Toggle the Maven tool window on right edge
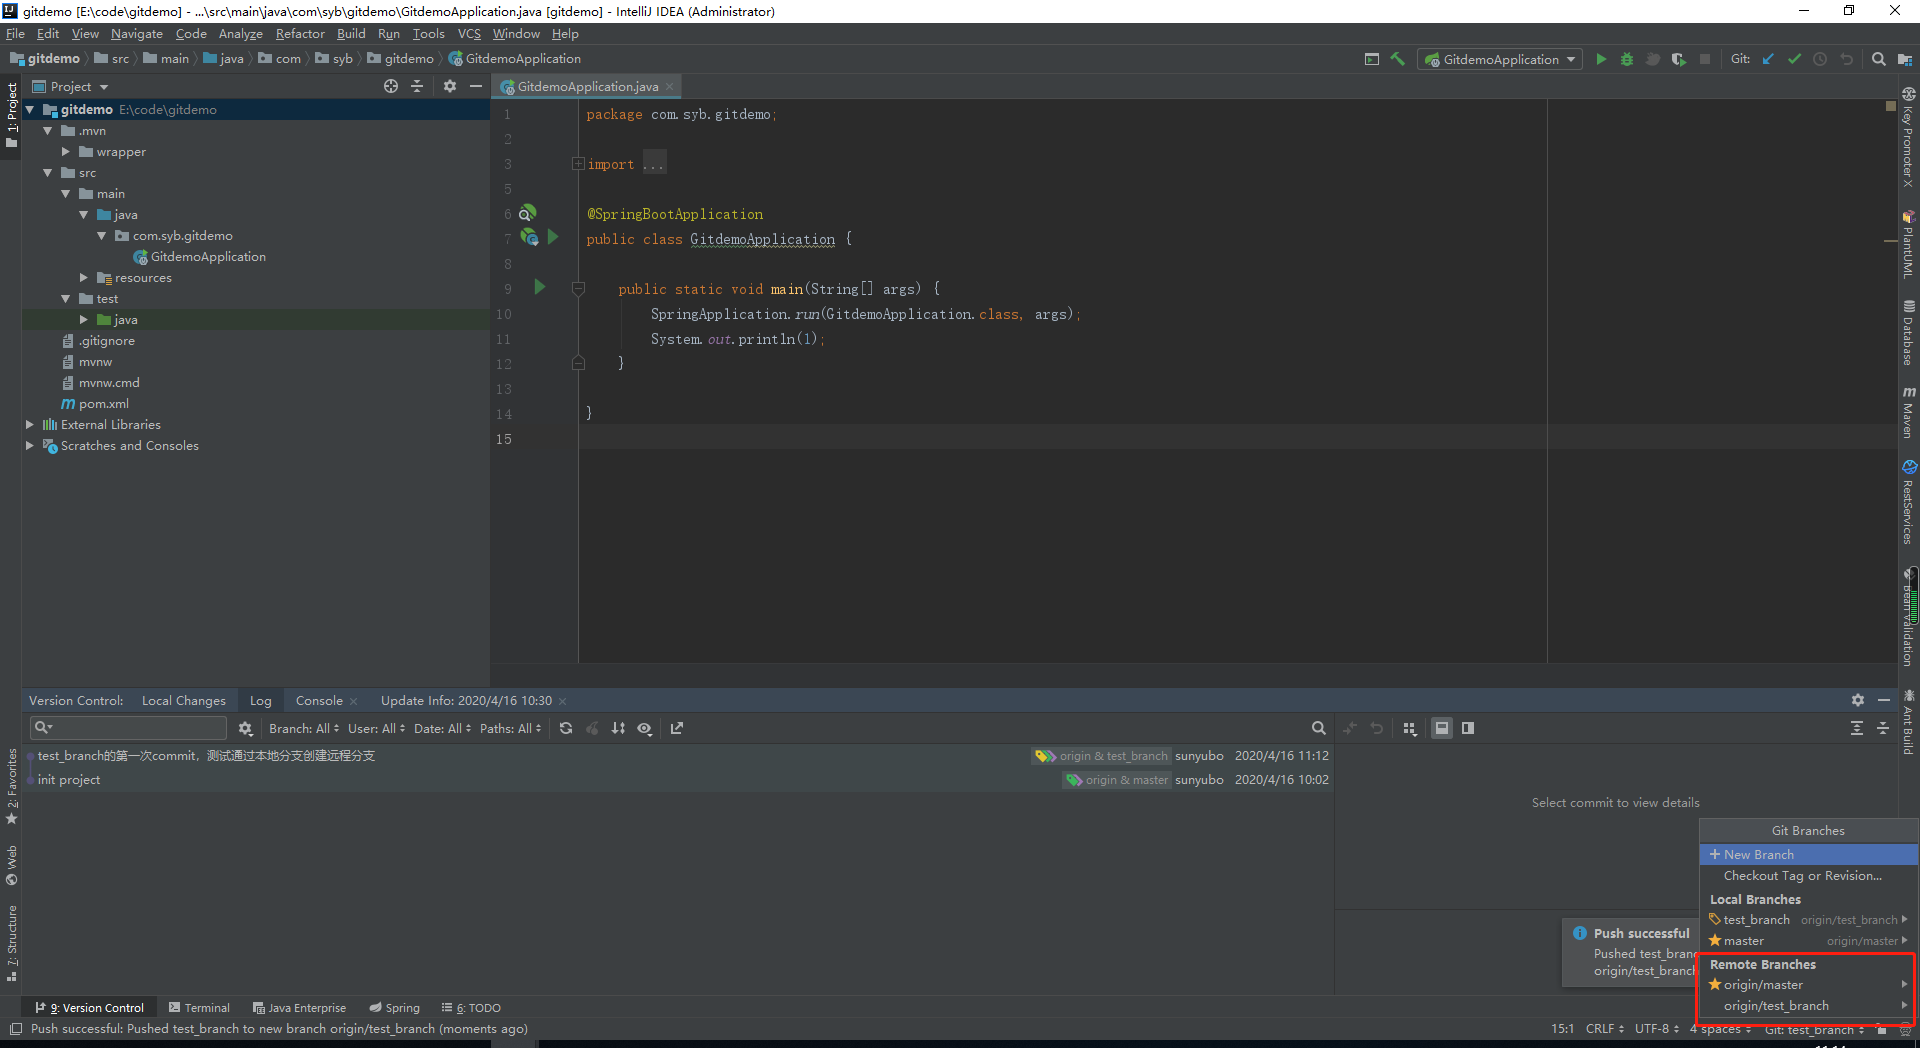 [x=1909, y=412]
